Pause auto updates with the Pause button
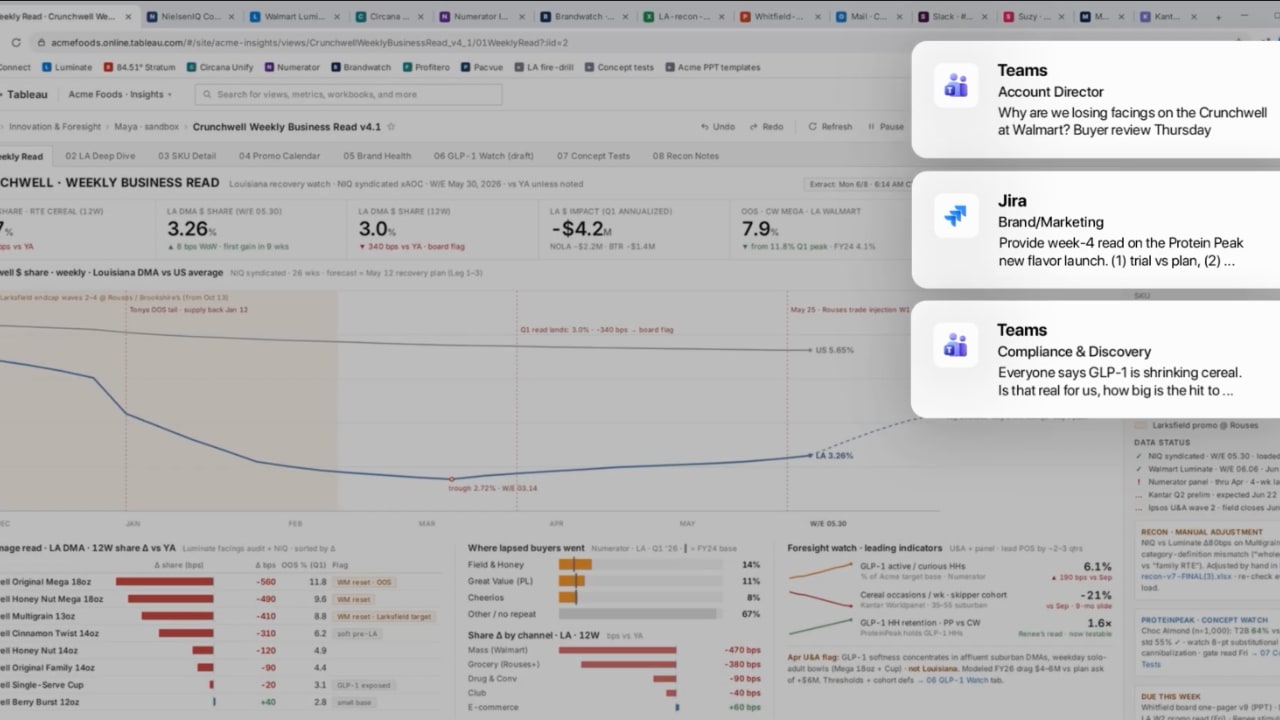 886,127
